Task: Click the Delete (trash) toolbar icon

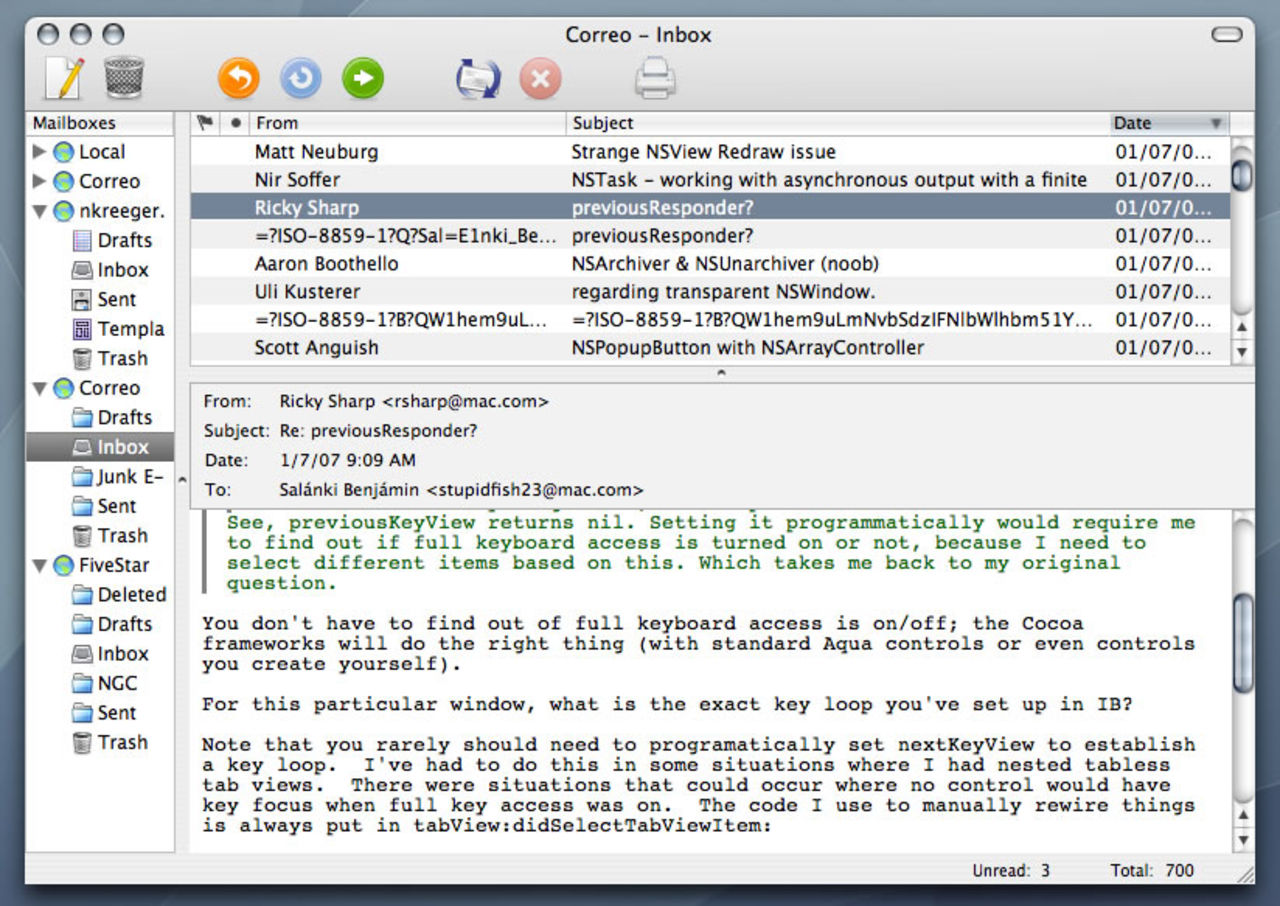Action: click(x=122, y=77)
